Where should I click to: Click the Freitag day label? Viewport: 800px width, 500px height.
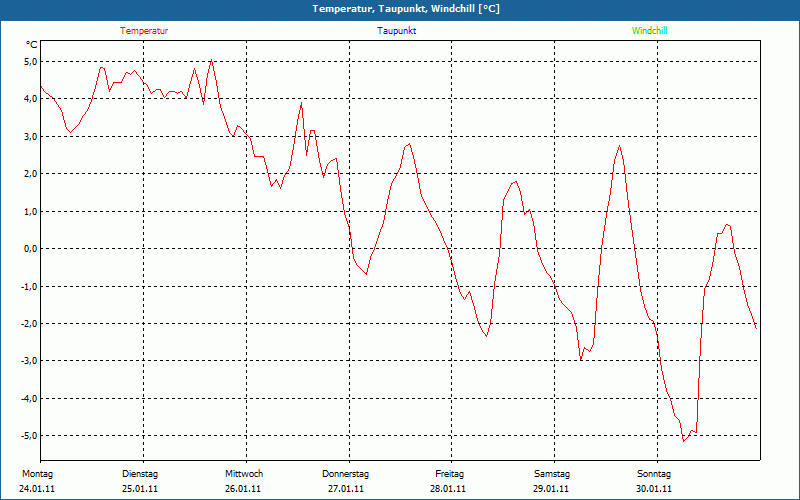coord(449,474)
